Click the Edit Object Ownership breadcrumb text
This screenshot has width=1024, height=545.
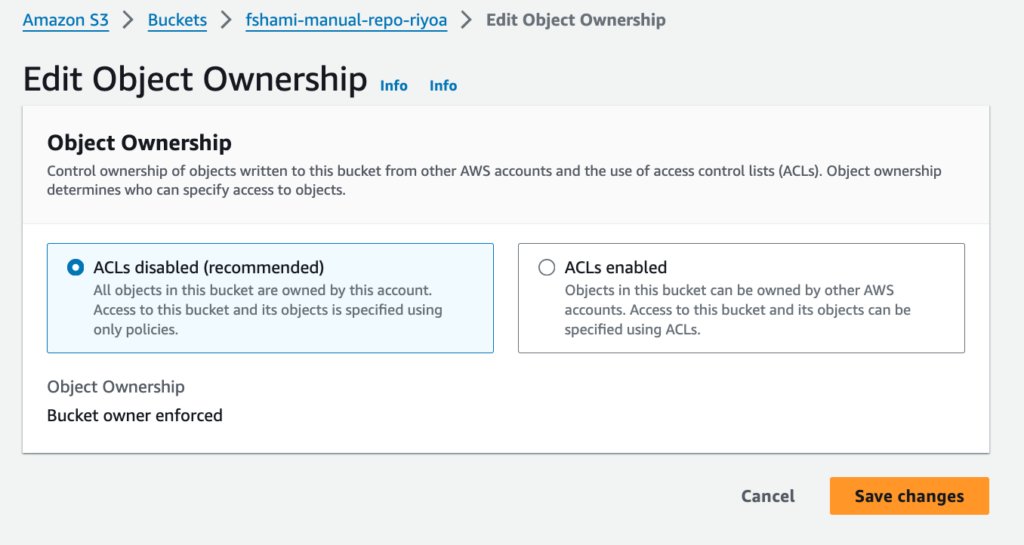point(575,20)
